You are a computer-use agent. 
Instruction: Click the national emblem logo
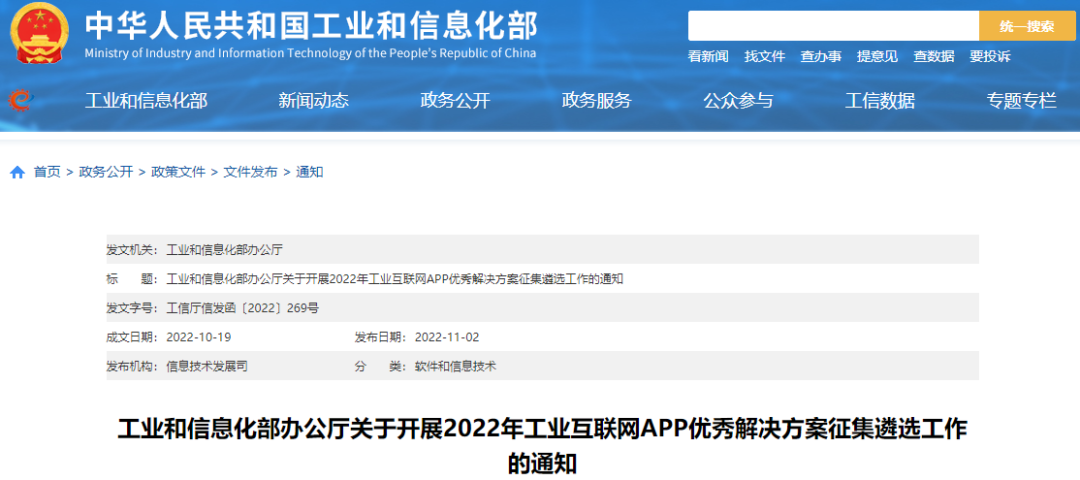coord(40,35)
